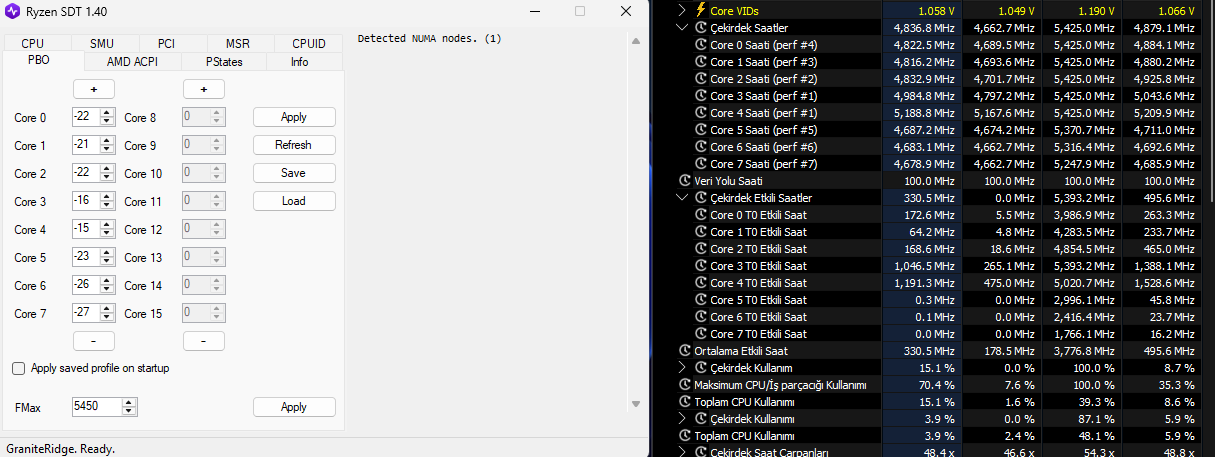Click the clock icon beside Core 7 Saati (perf #7)
This screenshot has width=1215, height=457.
[x=700, y=164]
